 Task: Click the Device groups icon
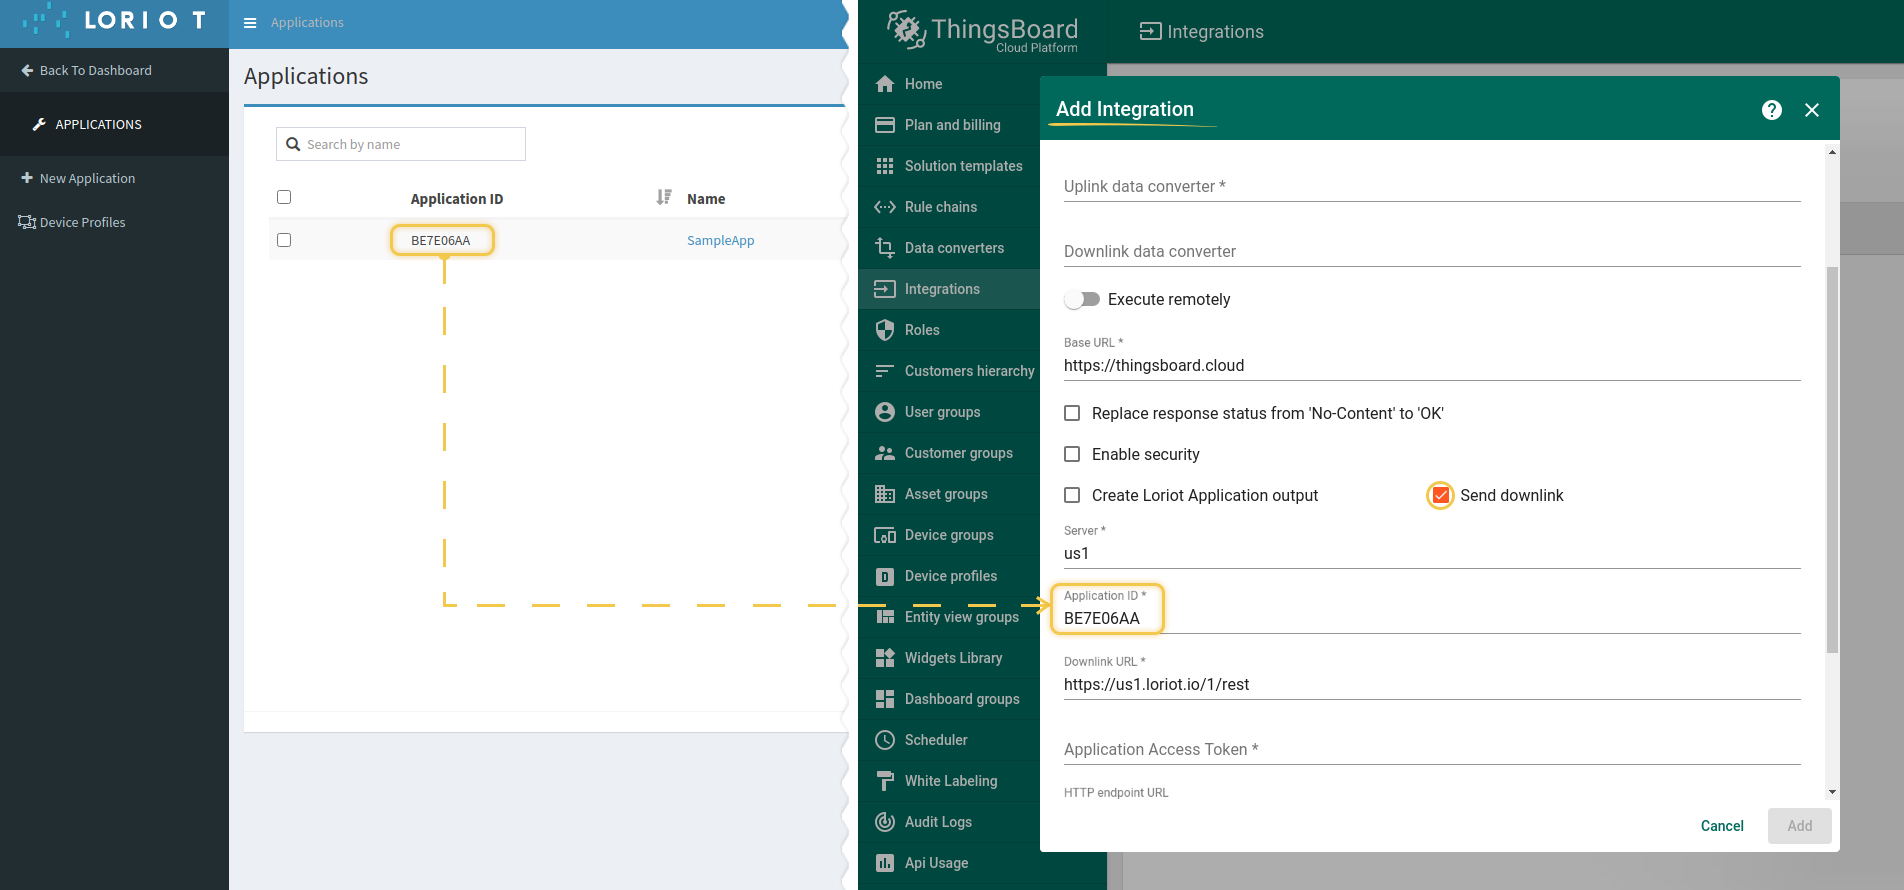(884, 535)
